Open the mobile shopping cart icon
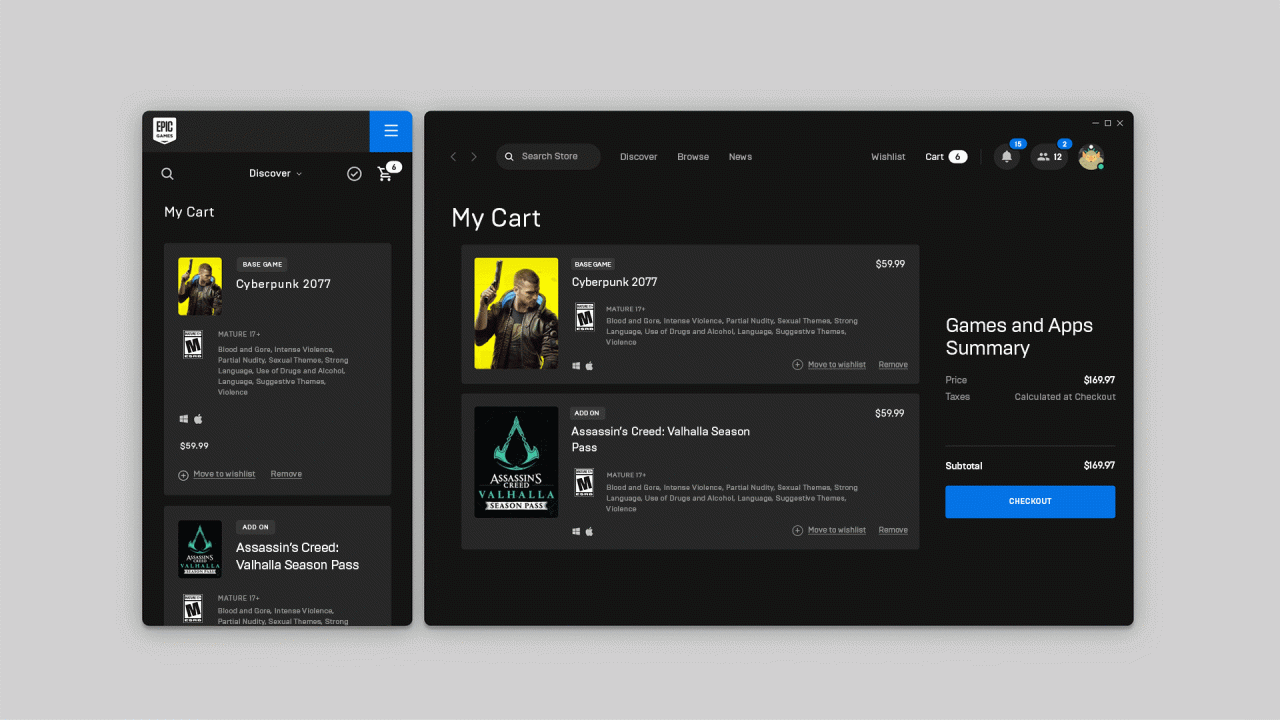Viewport: 1280px width, 720px height. click(x=385, y=174)
